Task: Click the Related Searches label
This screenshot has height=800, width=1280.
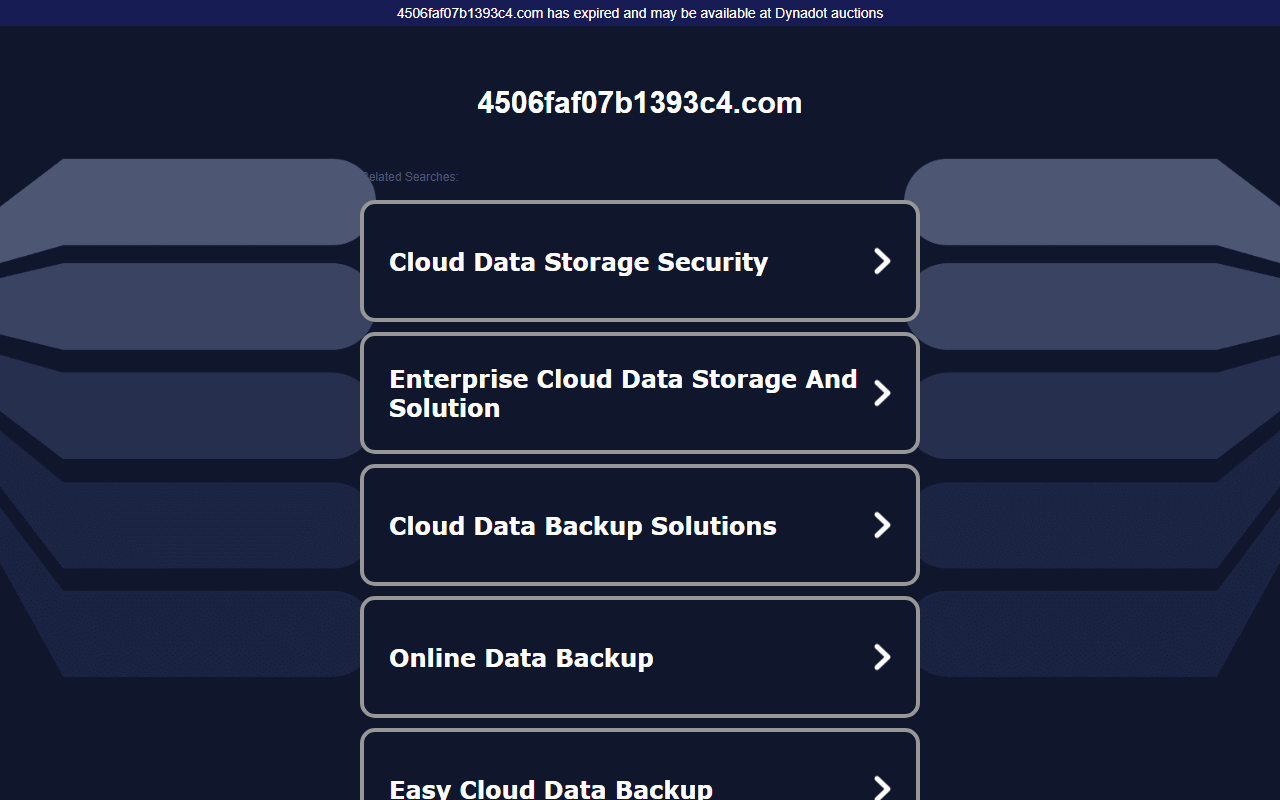Action: coord(409,177)
